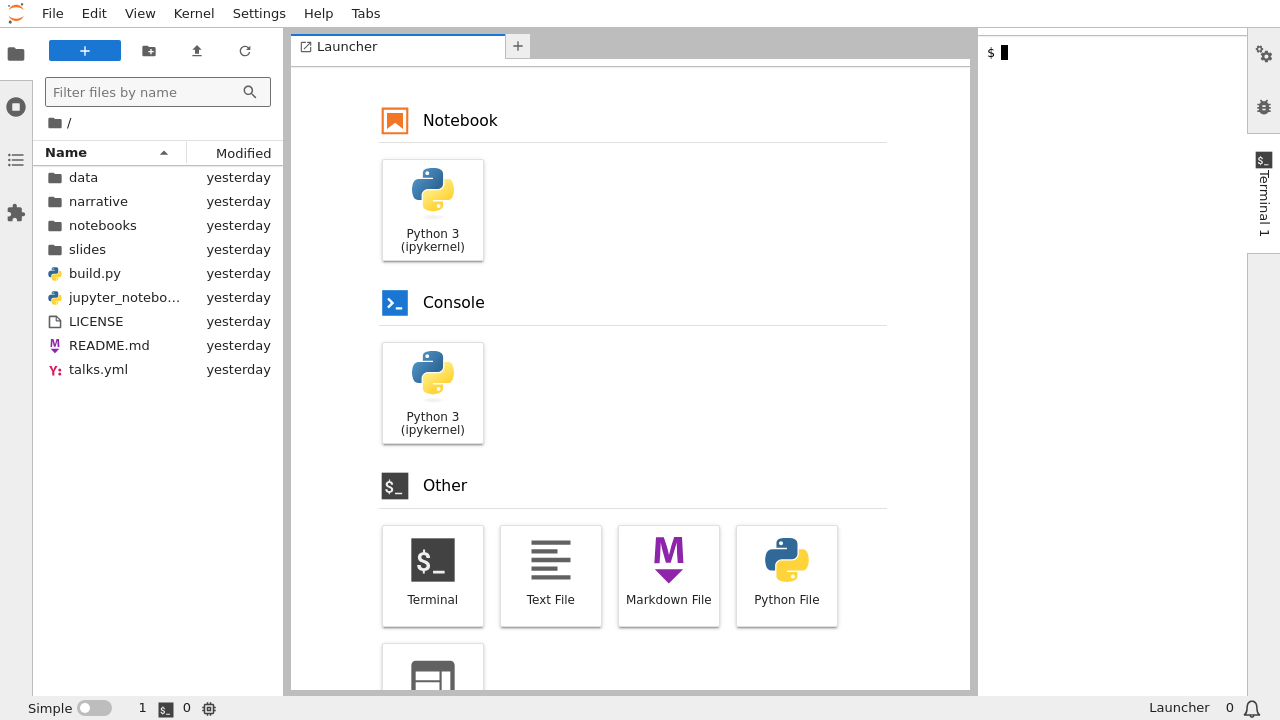
Task: Select the notebooks folder
Action: (158, 226)
